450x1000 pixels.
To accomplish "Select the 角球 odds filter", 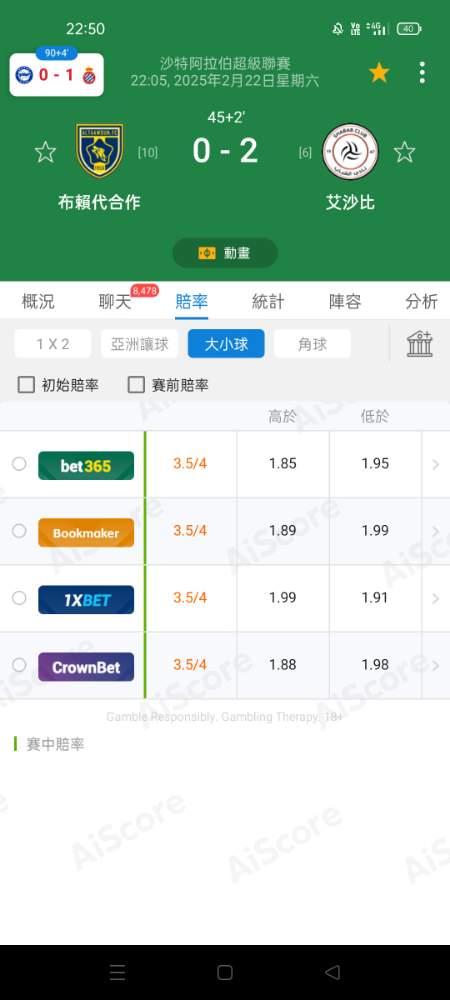I will pos(312,344).
